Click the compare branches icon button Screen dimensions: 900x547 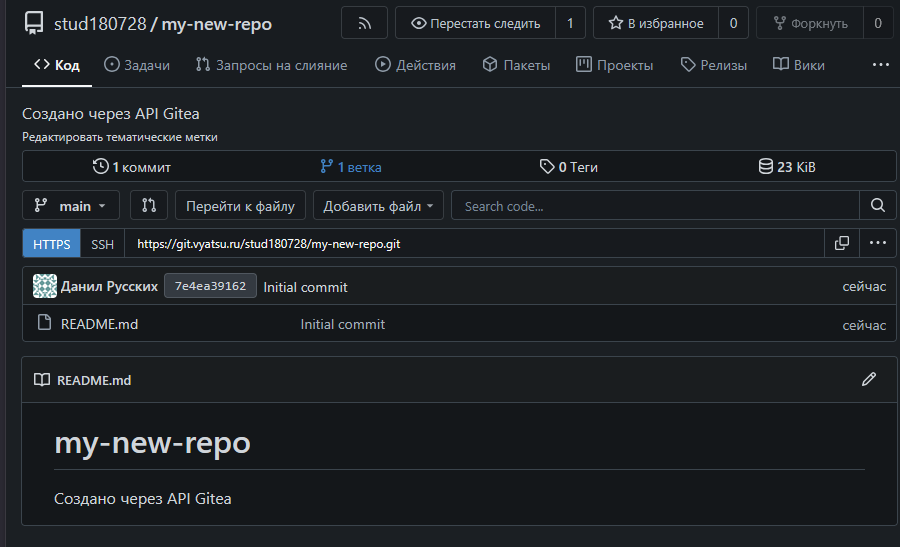149,206
